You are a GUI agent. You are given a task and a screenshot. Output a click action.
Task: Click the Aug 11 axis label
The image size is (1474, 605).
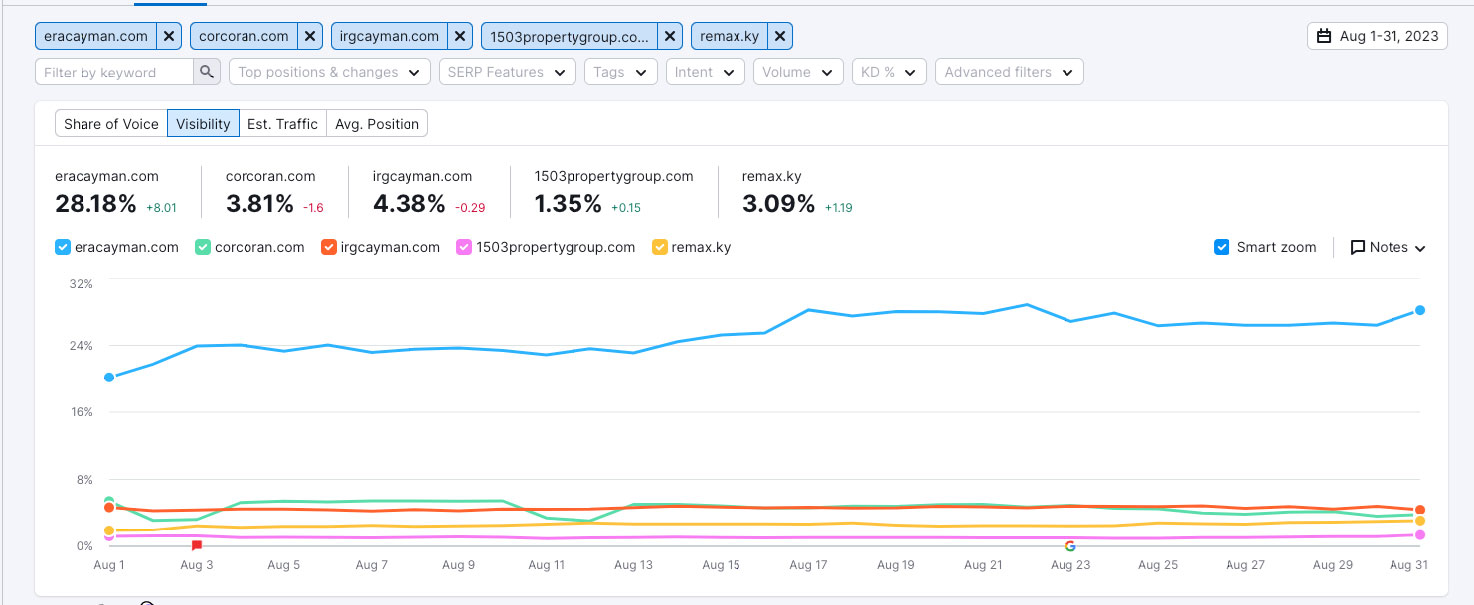pos(546,565)
